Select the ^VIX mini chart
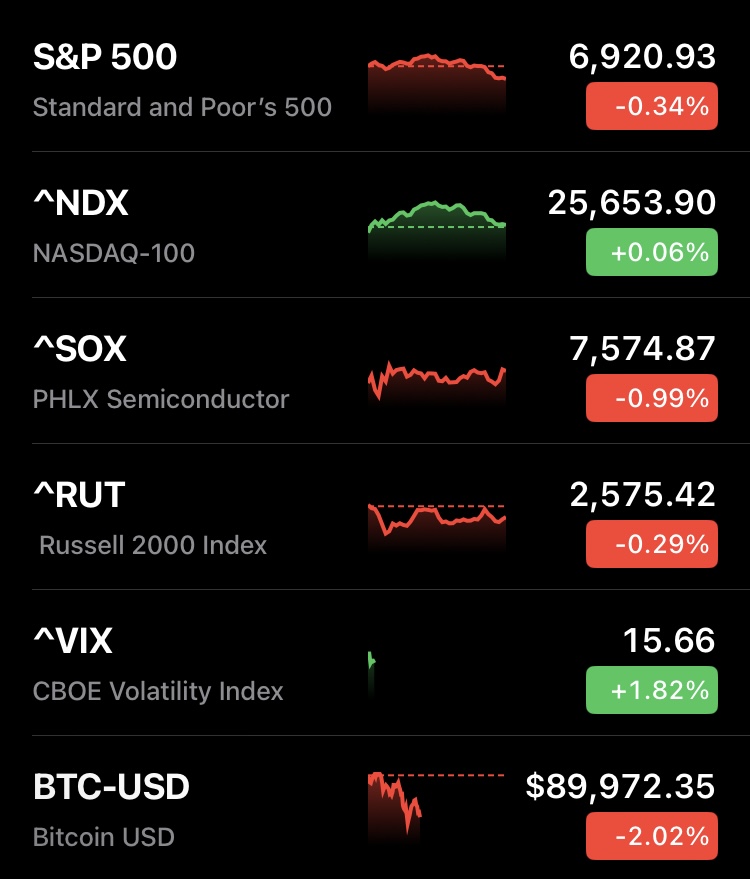 (x=372, y=670)
